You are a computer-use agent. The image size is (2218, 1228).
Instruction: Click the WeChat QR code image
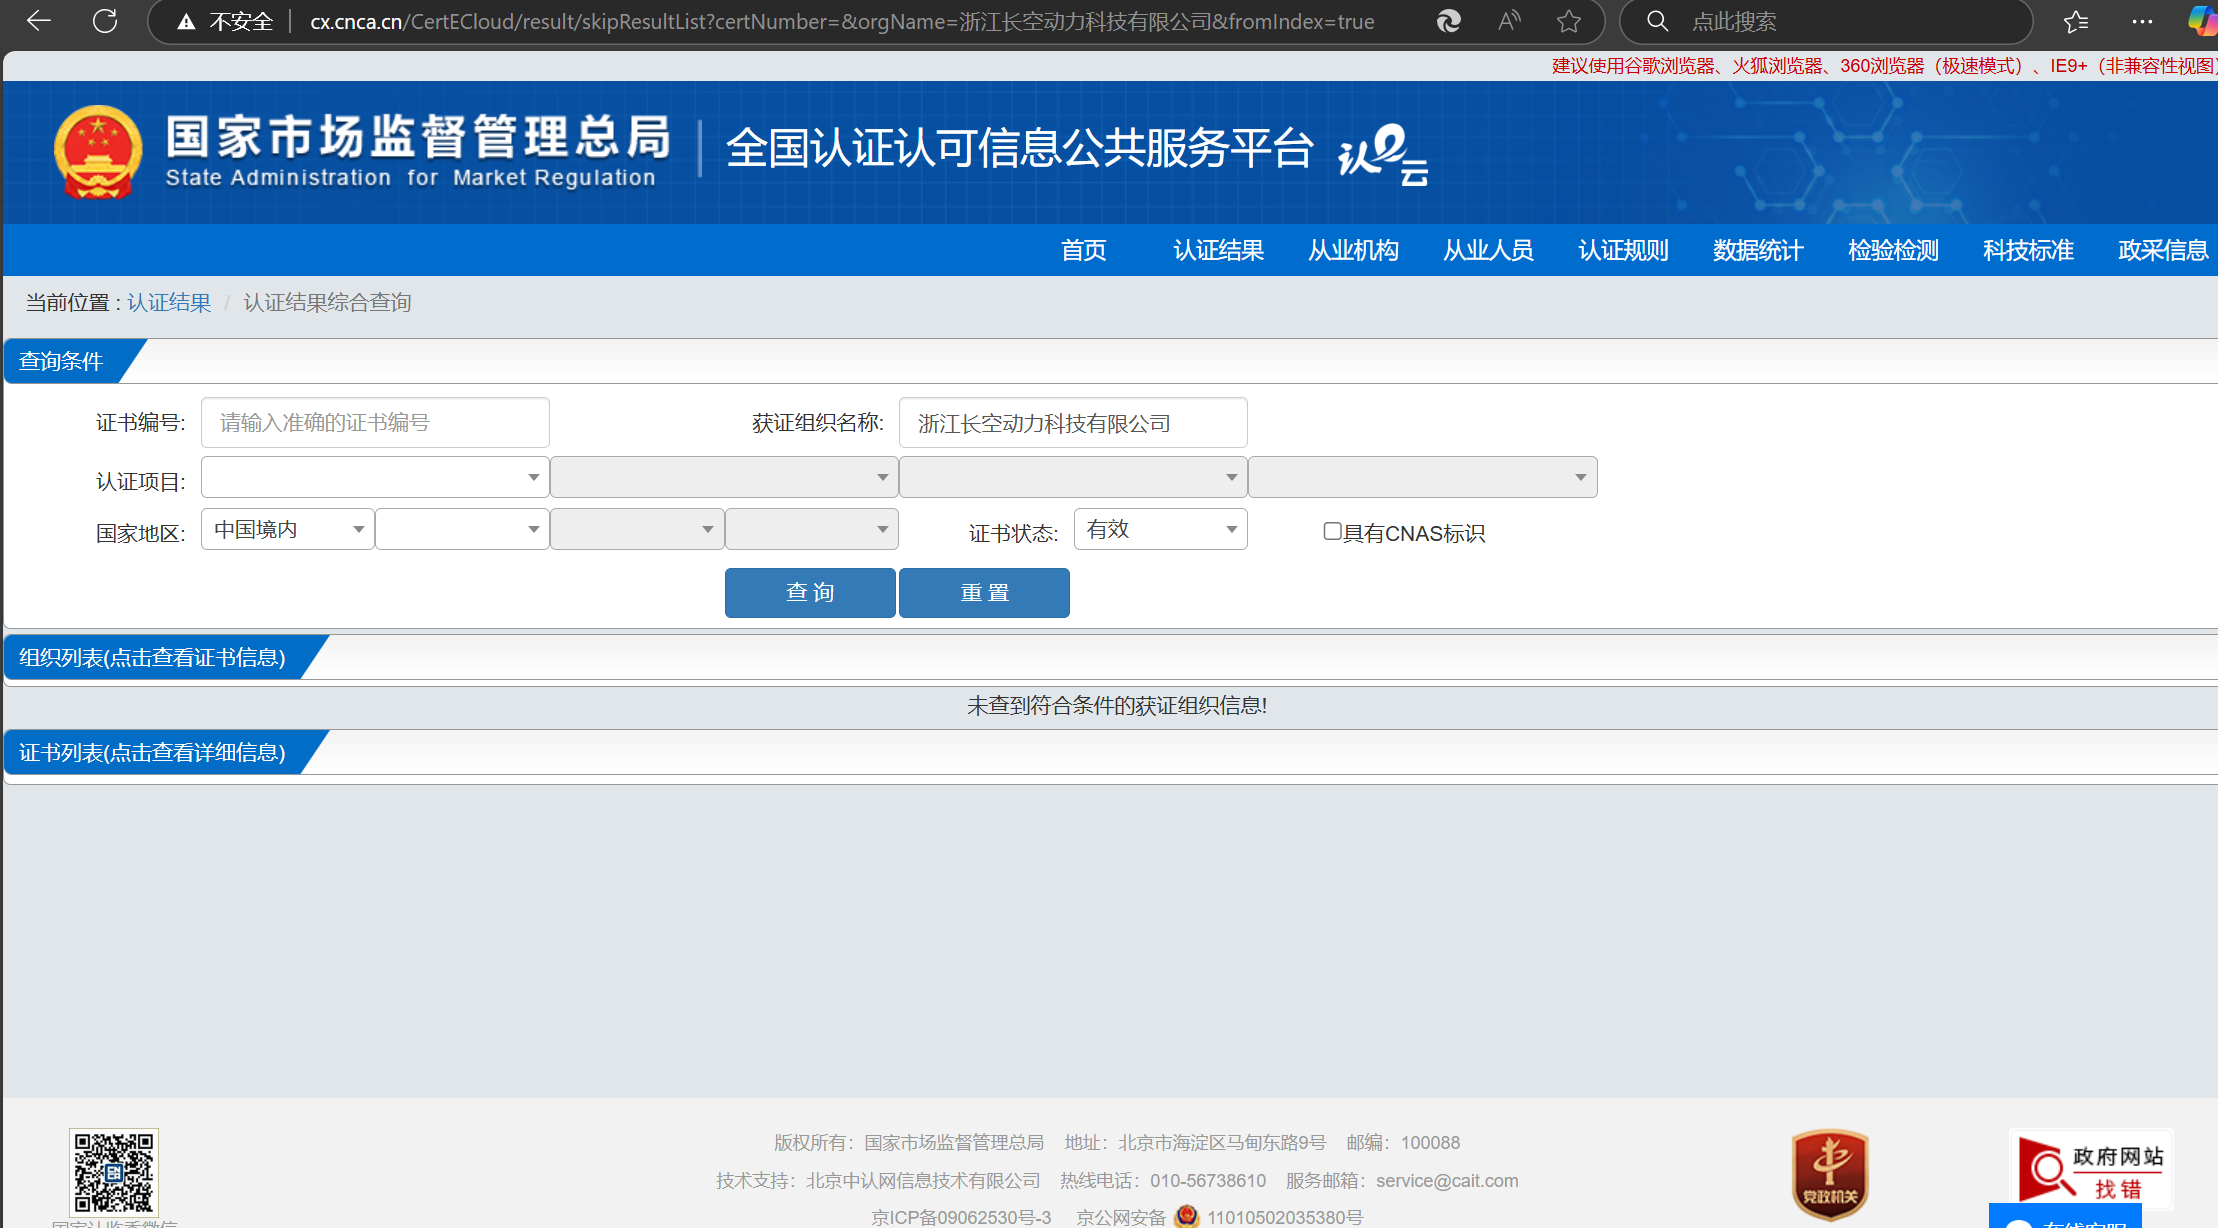click(x=113, y=1172)
